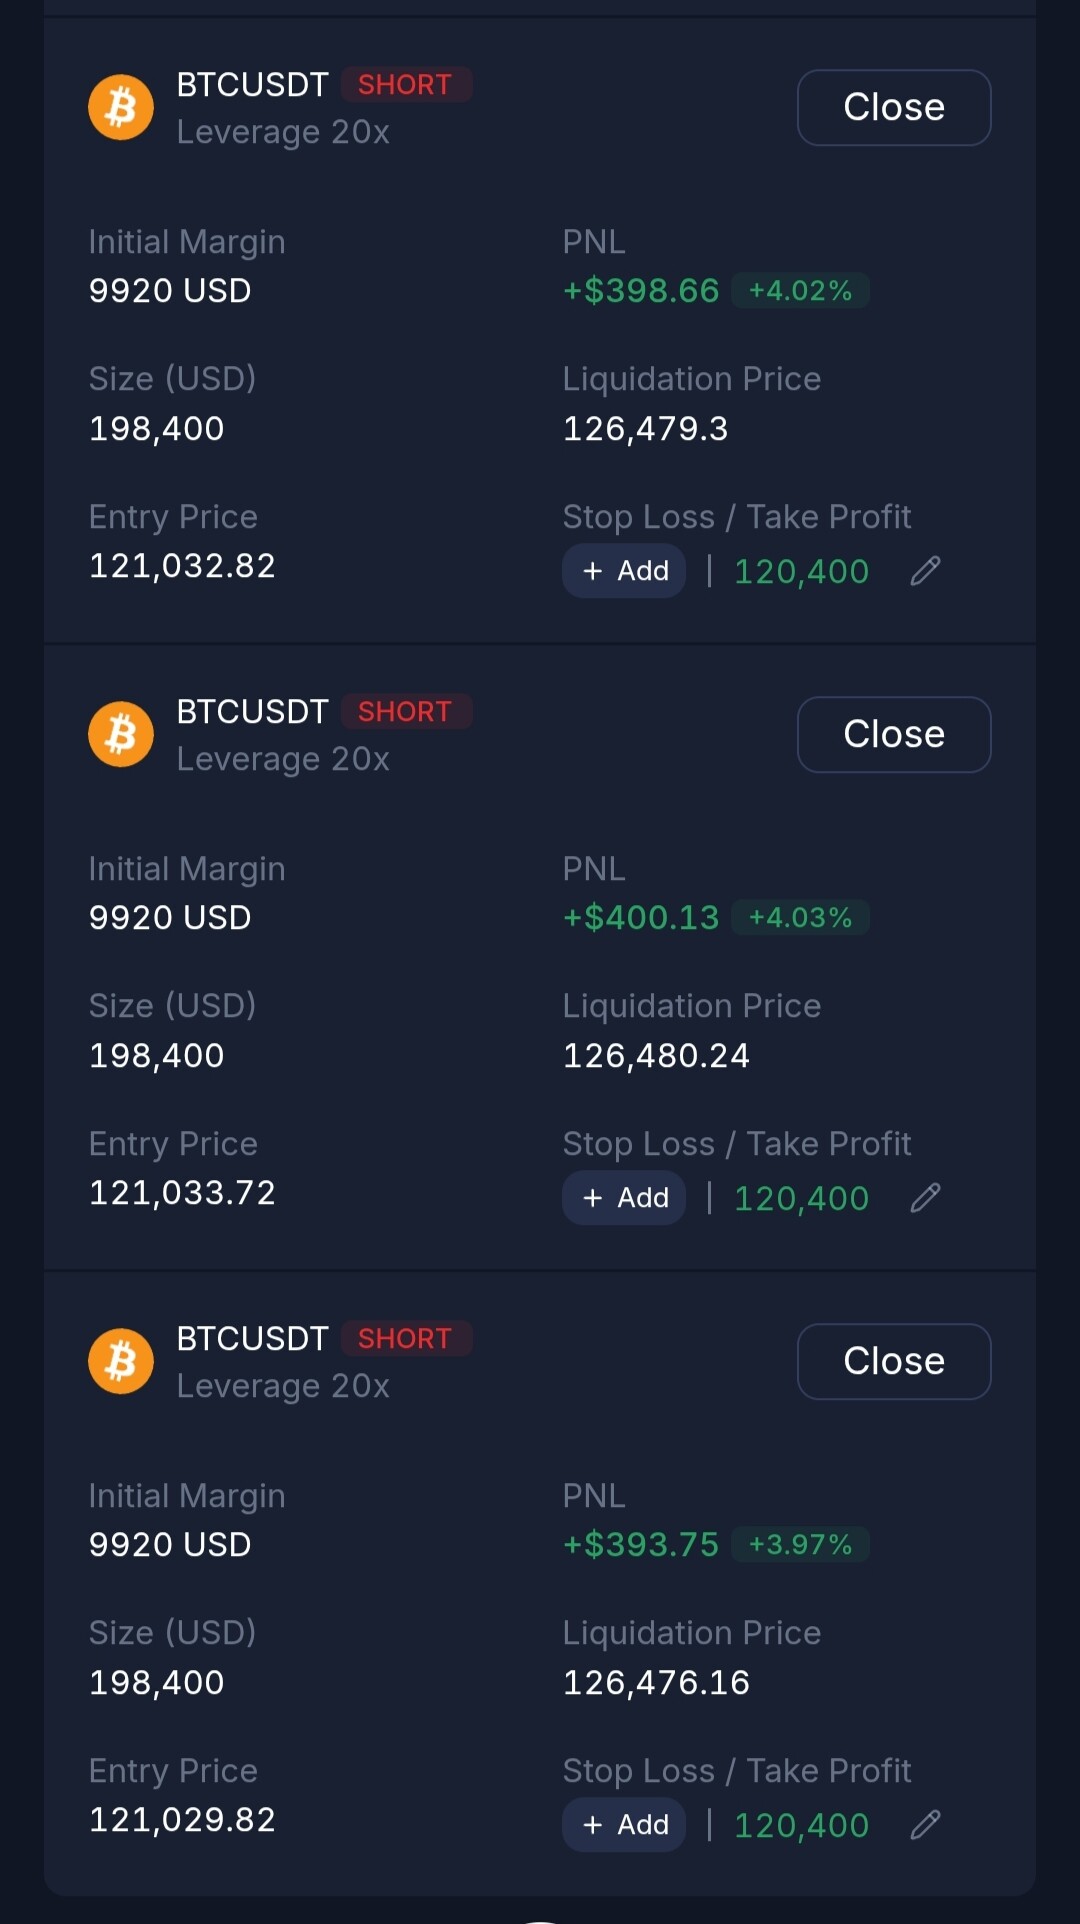1080x1924 pixels.
Task: Tap the +4.02% PNL percentage badge
Action: pos(800,291)
